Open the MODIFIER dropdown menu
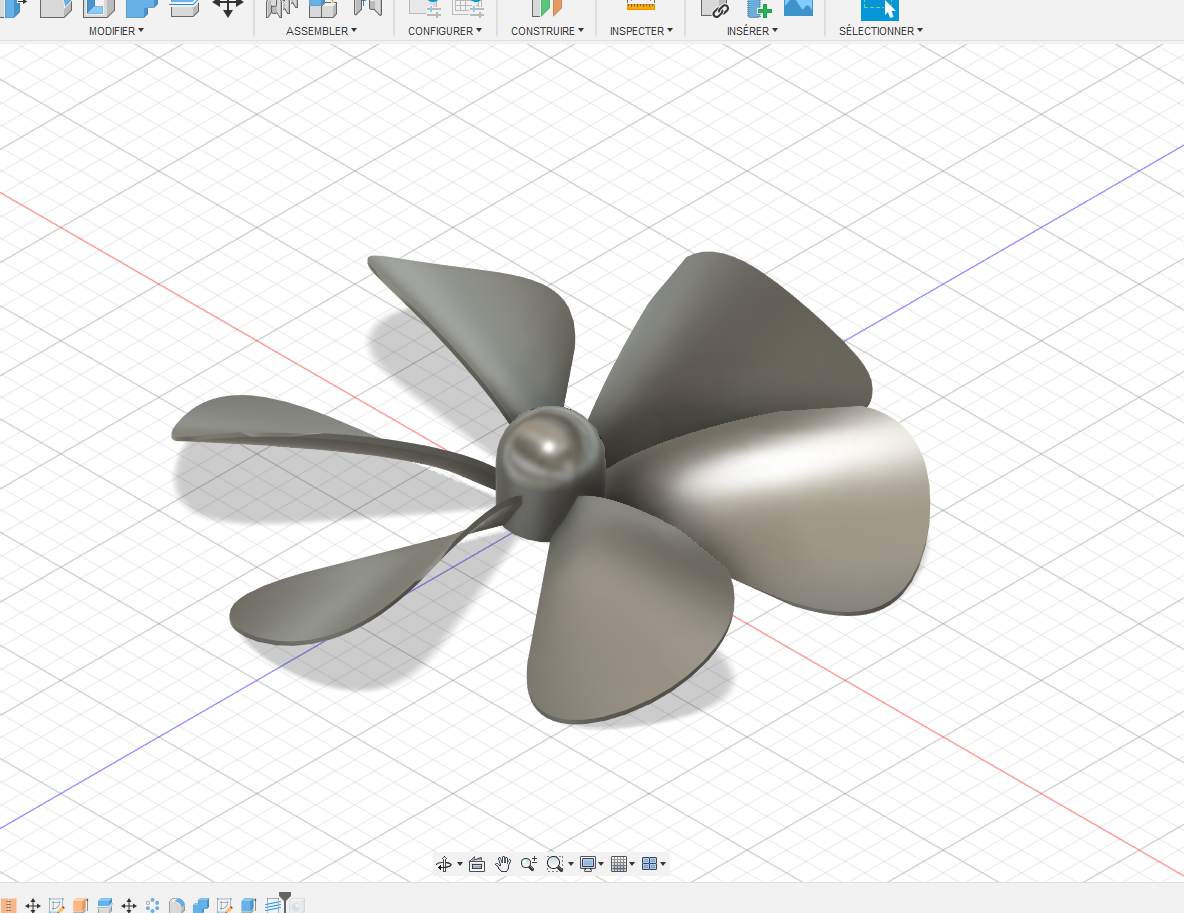The height and width of the screenshot is (913, 1184). (116, 31)
